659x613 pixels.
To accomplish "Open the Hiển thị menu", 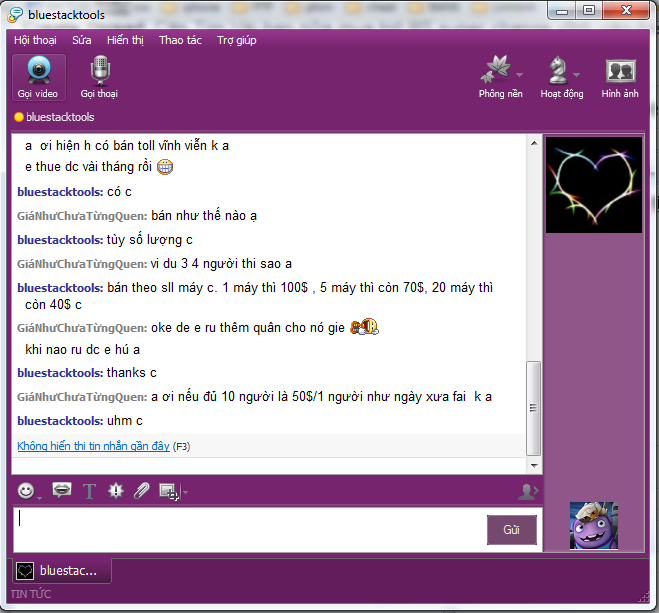I will click(x=125, y=40).
